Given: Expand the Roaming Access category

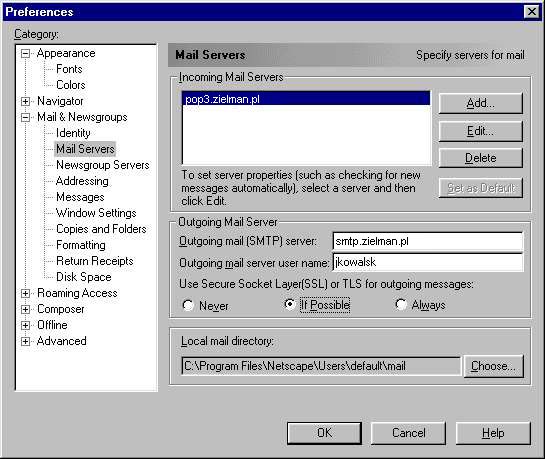Looking at the screenshot, I should [25, 294].
